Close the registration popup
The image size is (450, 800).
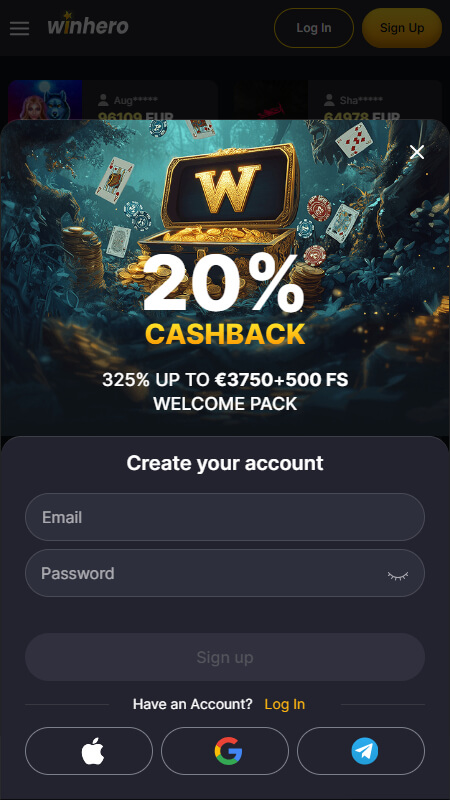(x=417, y=152)
